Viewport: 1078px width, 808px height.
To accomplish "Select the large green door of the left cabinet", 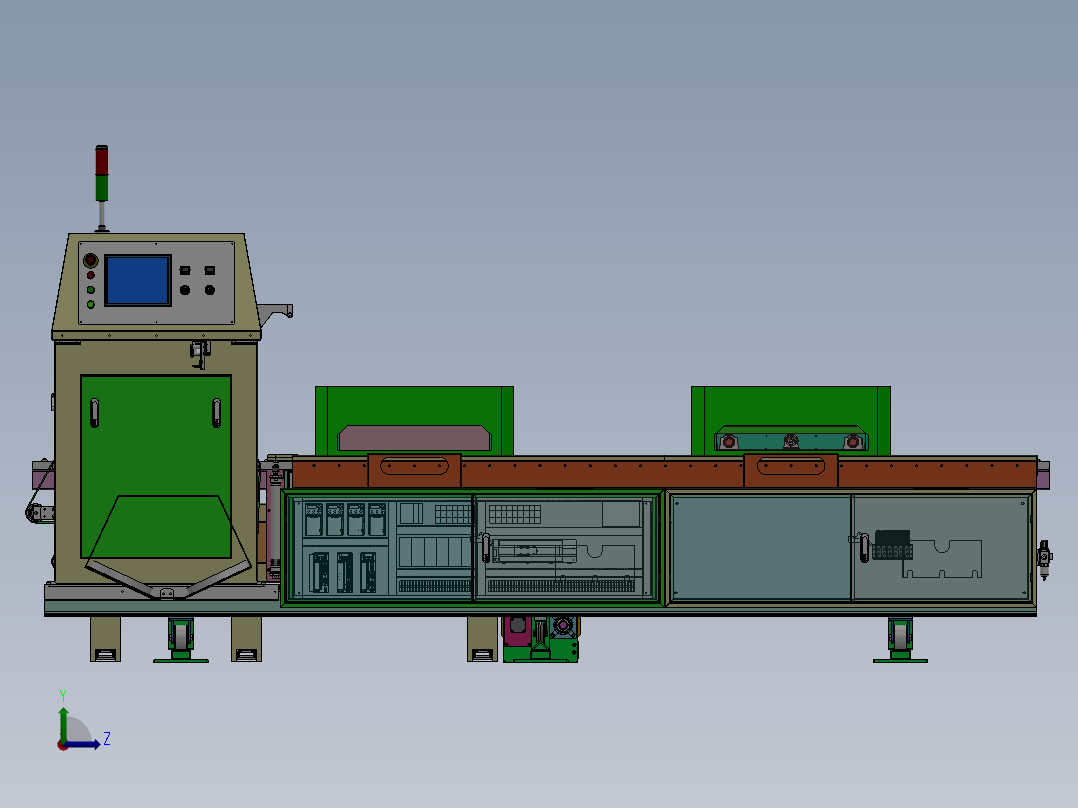I will pyautogui.click(x=156, y=466).
